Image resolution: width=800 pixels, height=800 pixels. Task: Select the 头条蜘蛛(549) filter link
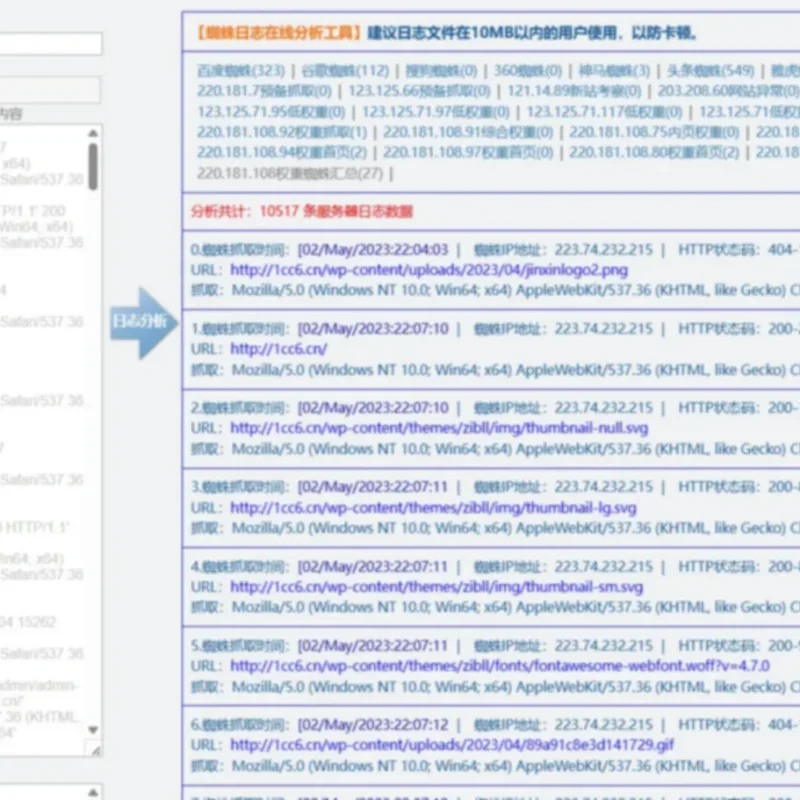point(711,70)
